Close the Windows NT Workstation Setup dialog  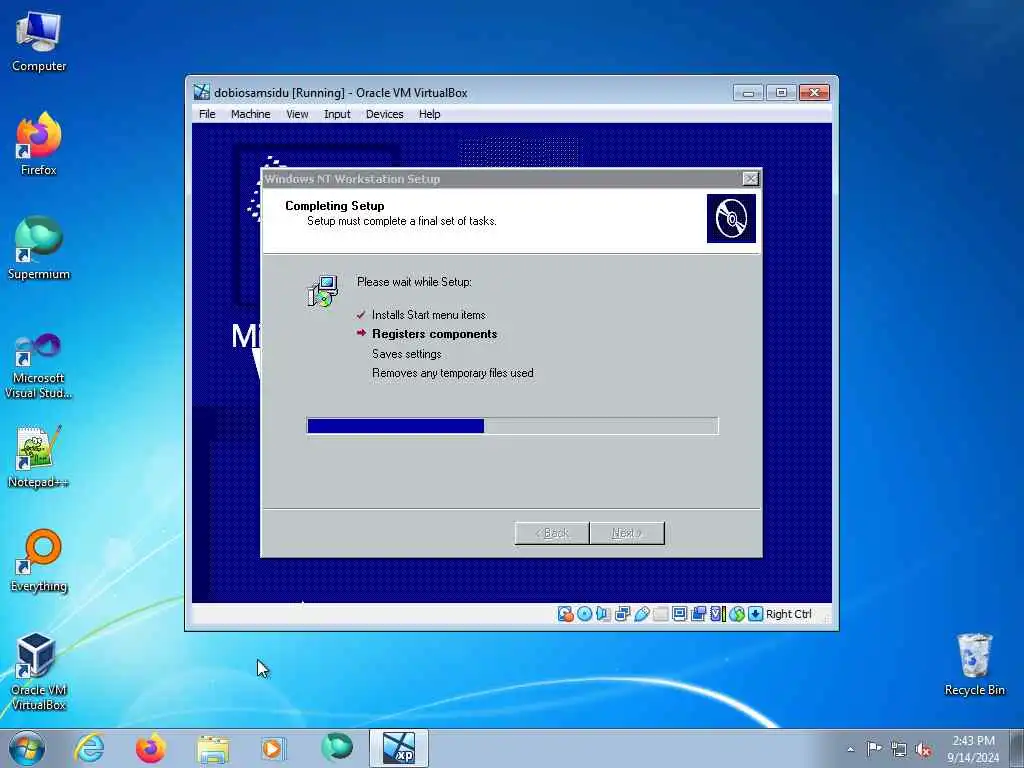(x=751, y=178)
